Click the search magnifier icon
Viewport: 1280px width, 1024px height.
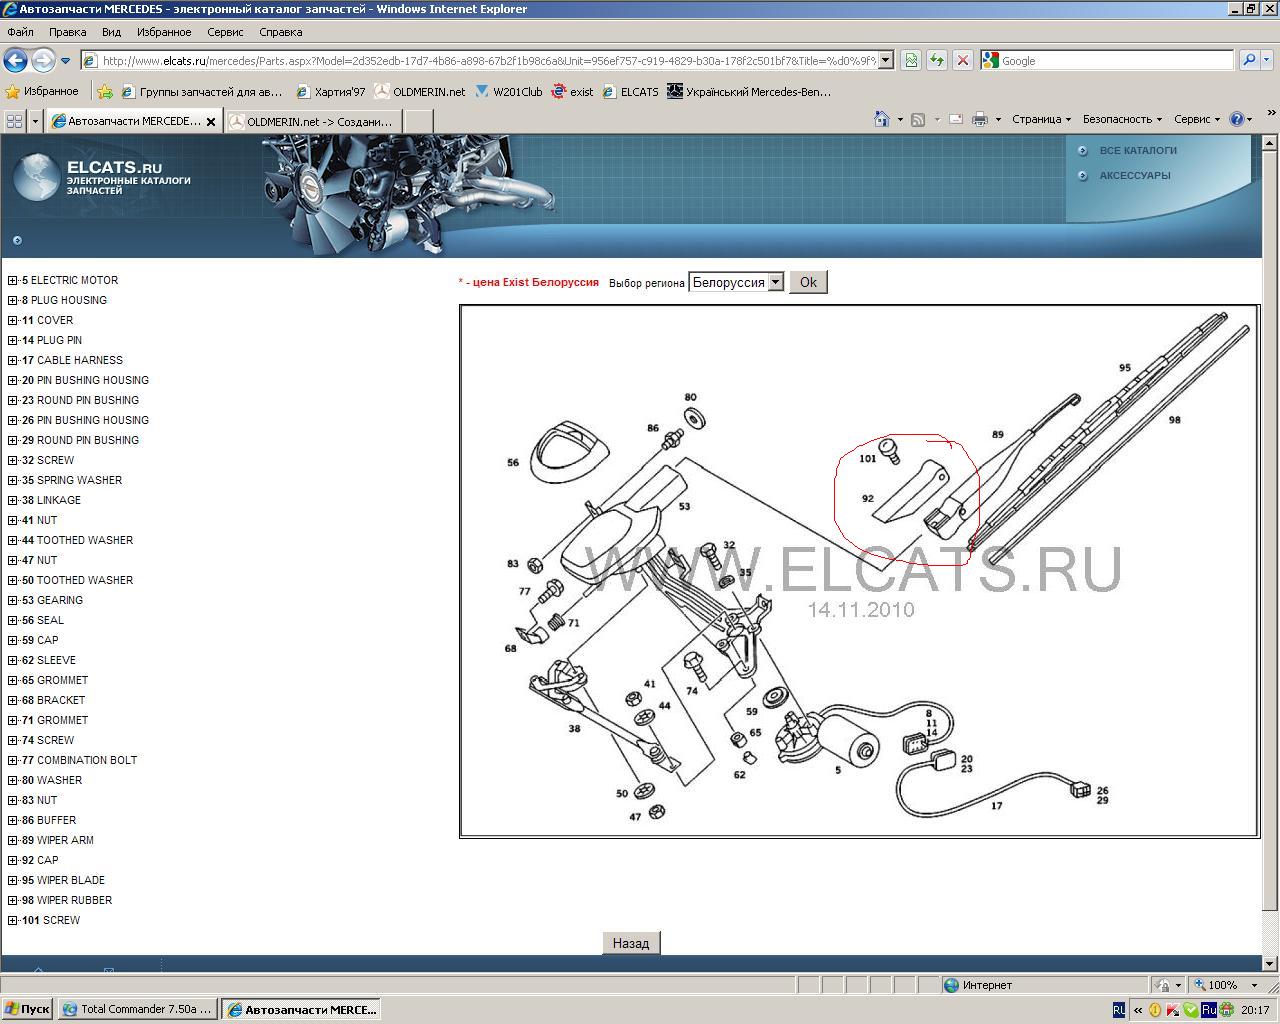(x=1248, y=61)
